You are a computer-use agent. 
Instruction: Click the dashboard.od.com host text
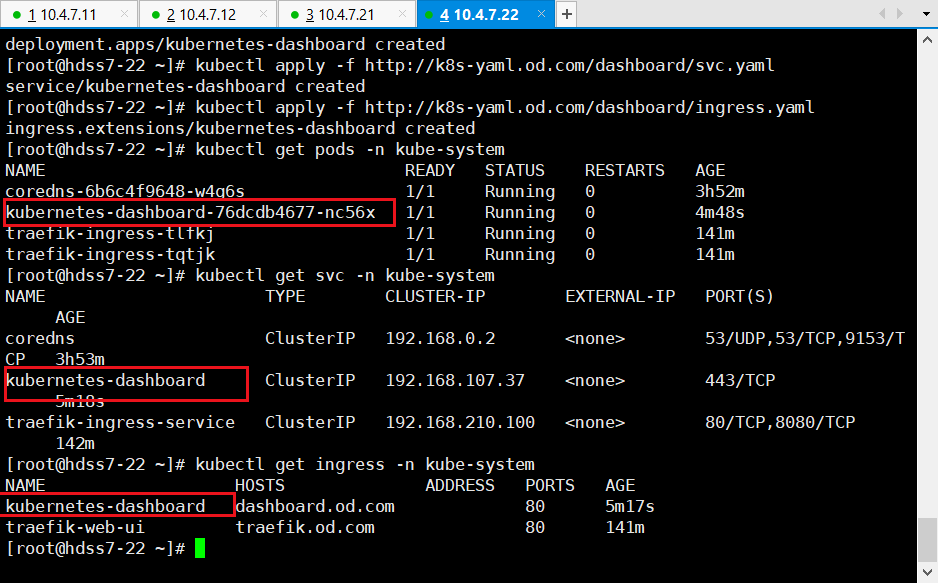[315, 506]
